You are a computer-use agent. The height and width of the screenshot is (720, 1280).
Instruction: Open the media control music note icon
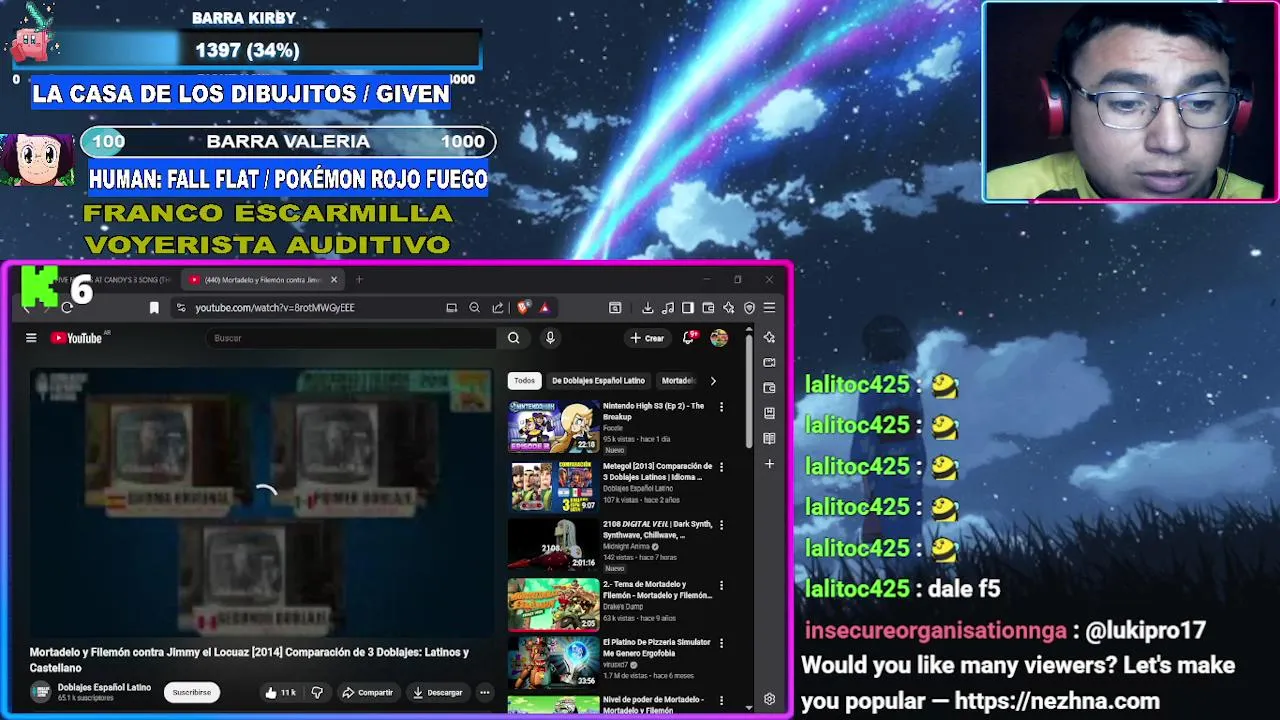pos(667,308)
